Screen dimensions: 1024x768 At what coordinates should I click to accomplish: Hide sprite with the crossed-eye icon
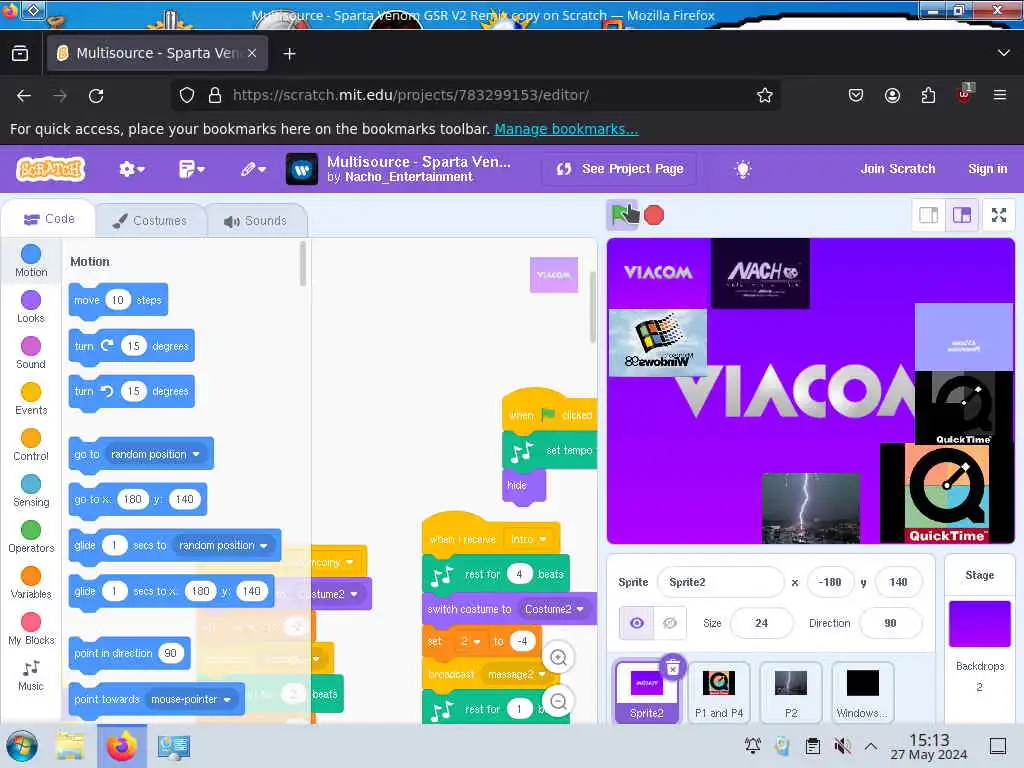click(x=669, y=623)
